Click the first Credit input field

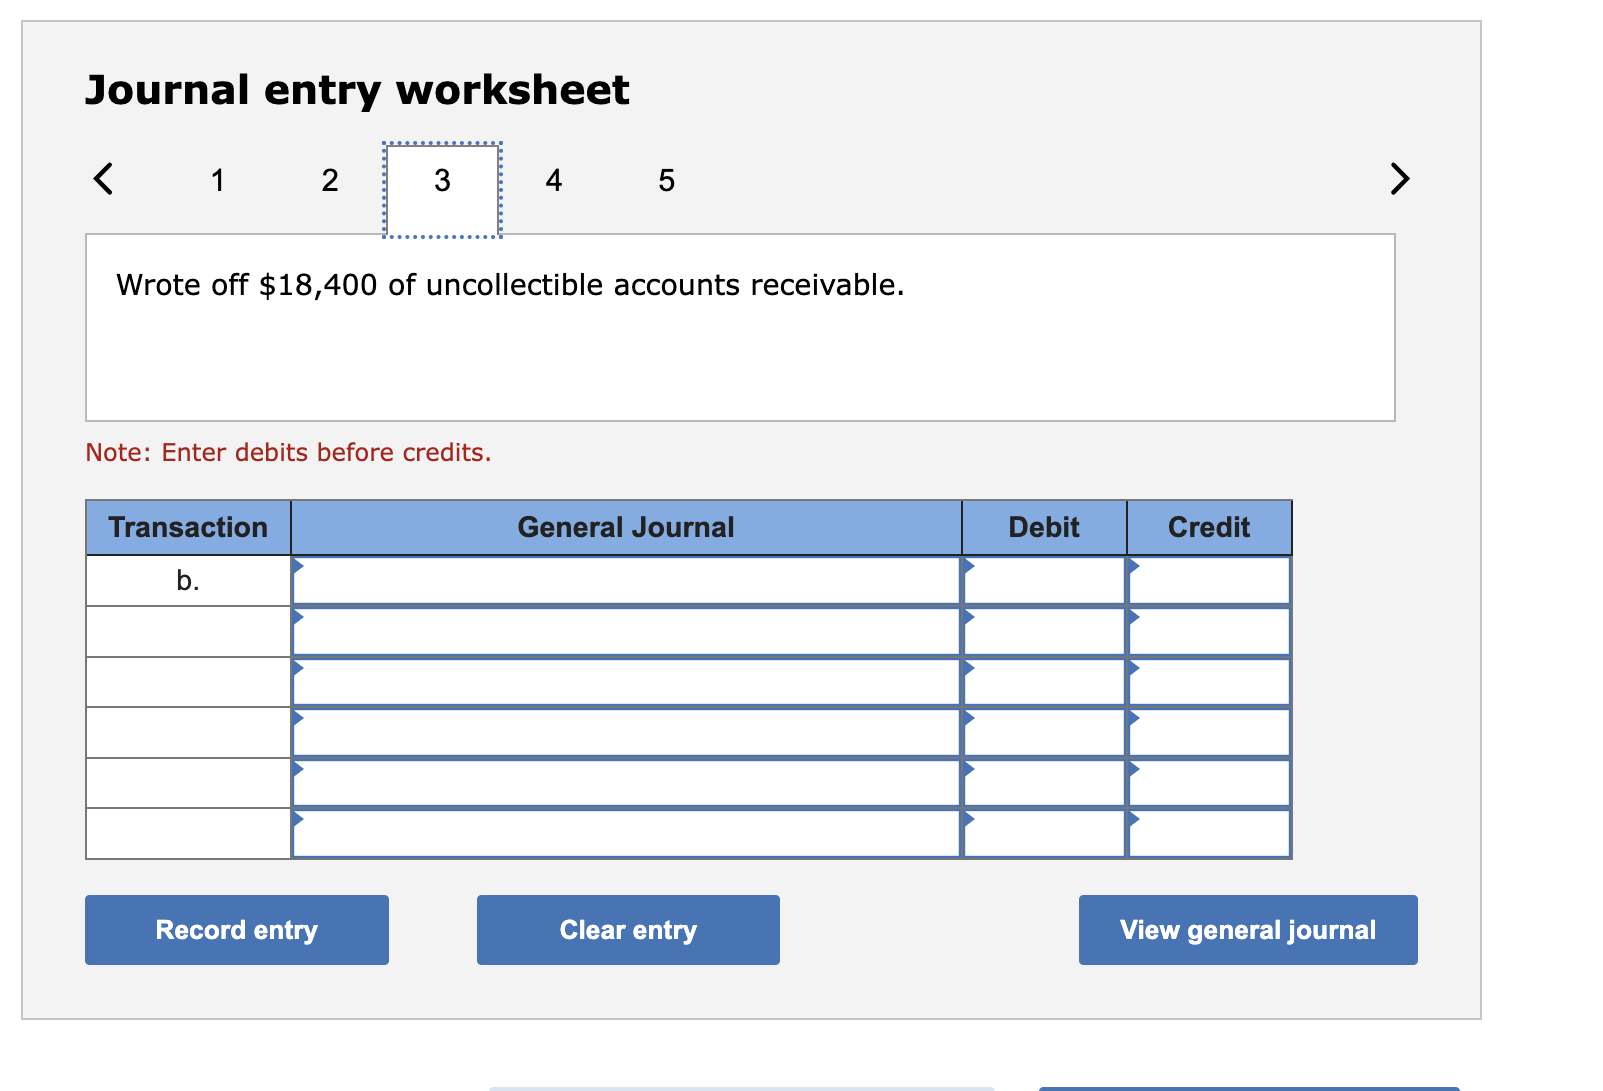[1210, 580]
